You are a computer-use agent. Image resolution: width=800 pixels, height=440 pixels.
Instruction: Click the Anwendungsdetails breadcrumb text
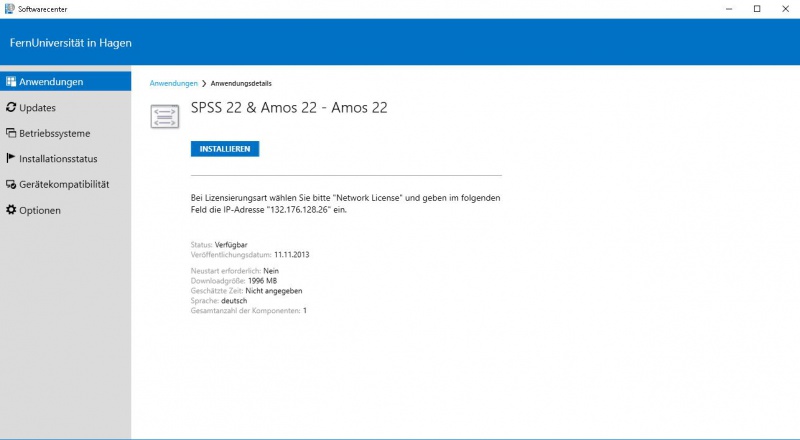[x=241, y=83]
